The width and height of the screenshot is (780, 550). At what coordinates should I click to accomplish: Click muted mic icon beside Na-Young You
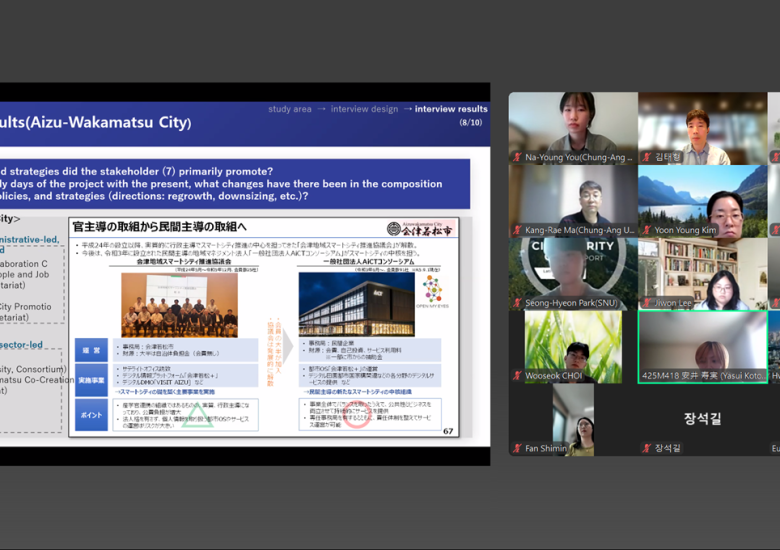pyautogui.click(x=517, y=157)
